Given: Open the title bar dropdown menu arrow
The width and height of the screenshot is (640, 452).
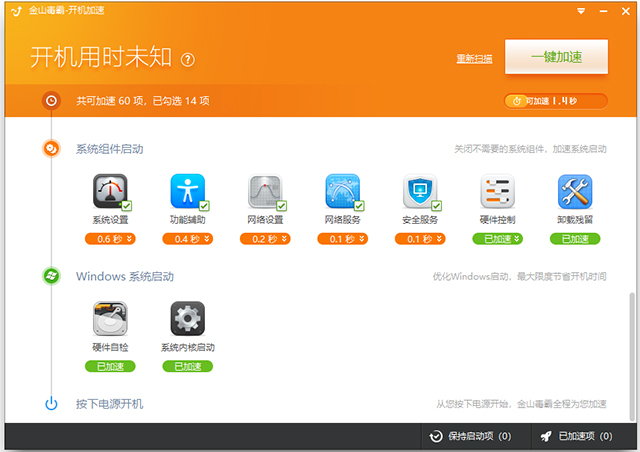Looking at the screenshot, I should click(581, 10).
